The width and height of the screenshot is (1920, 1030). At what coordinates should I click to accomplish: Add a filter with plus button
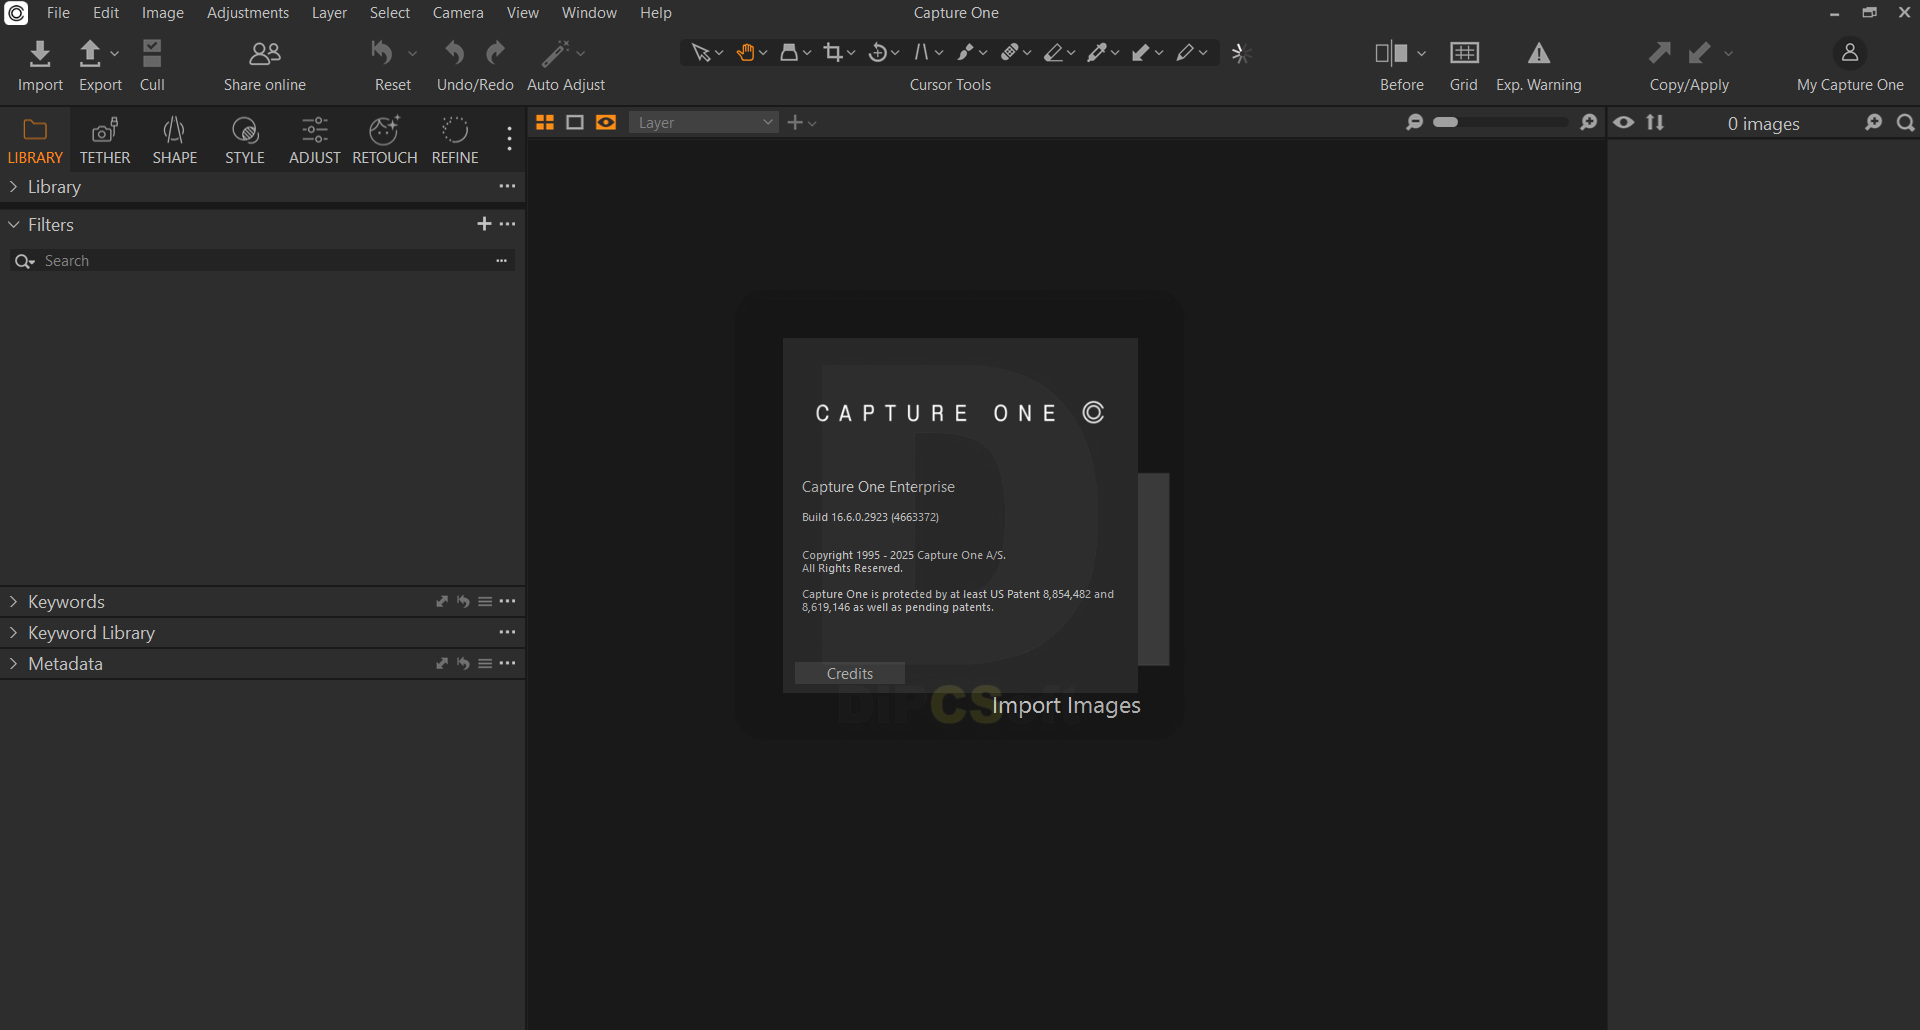click(x=484, y=224)
